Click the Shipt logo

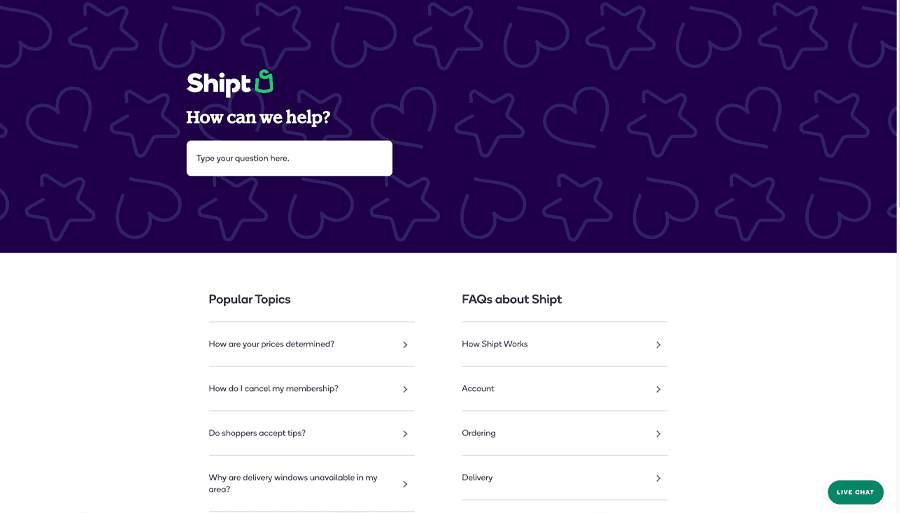[230, 83]
